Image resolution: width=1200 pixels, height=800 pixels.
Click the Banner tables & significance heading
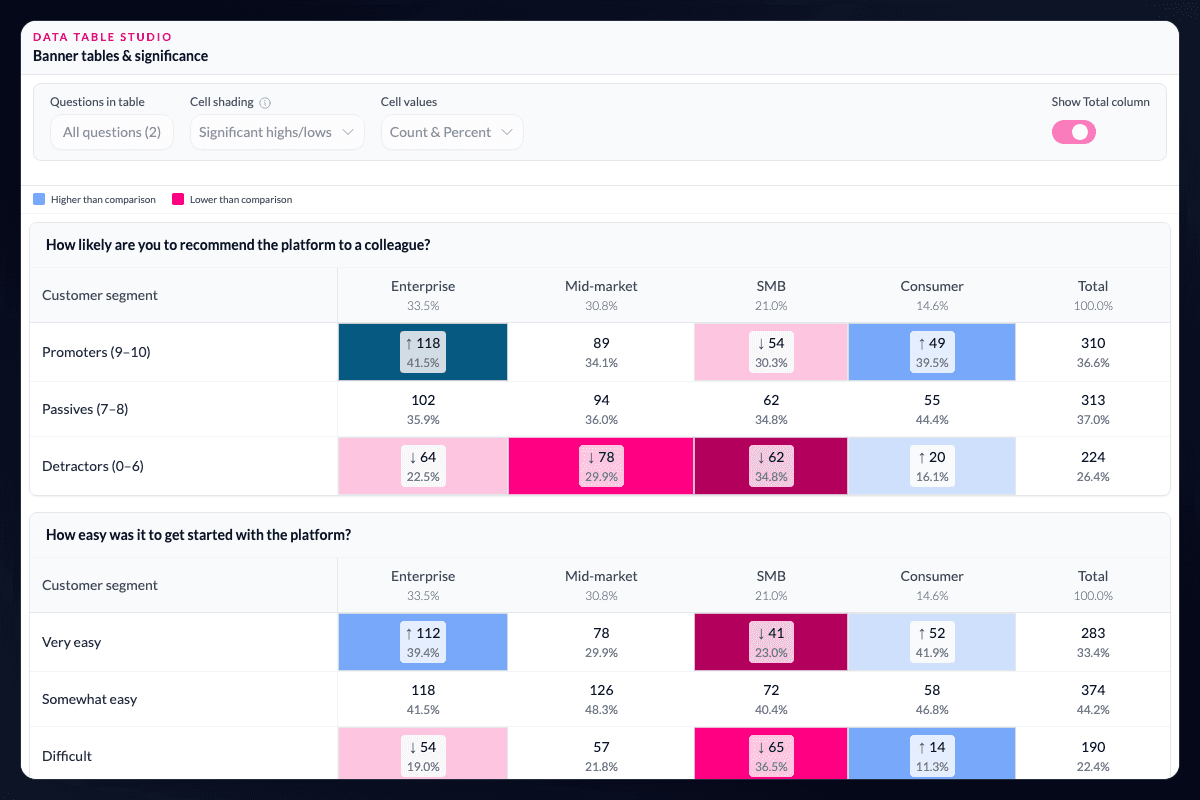(x=121, y=56)
